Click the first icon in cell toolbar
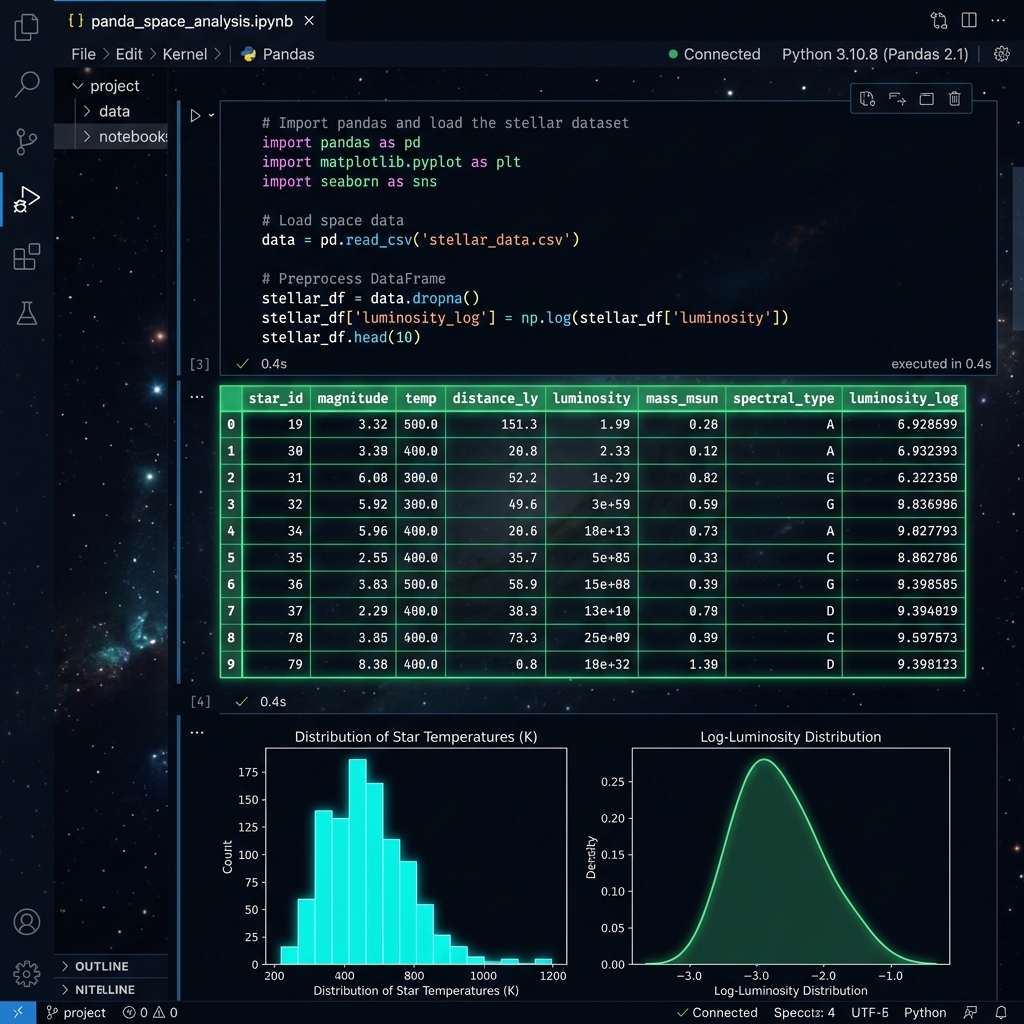This screenshot has height=1024, width=1024. (867, 99)
